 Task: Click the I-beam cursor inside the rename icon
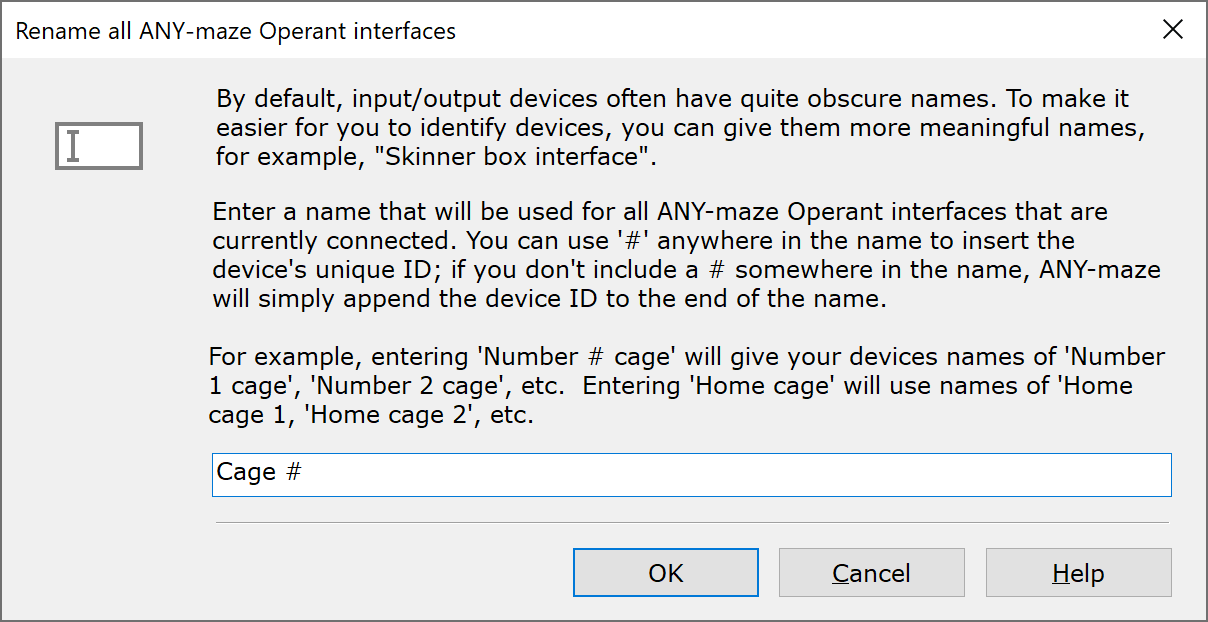(73, 146)
